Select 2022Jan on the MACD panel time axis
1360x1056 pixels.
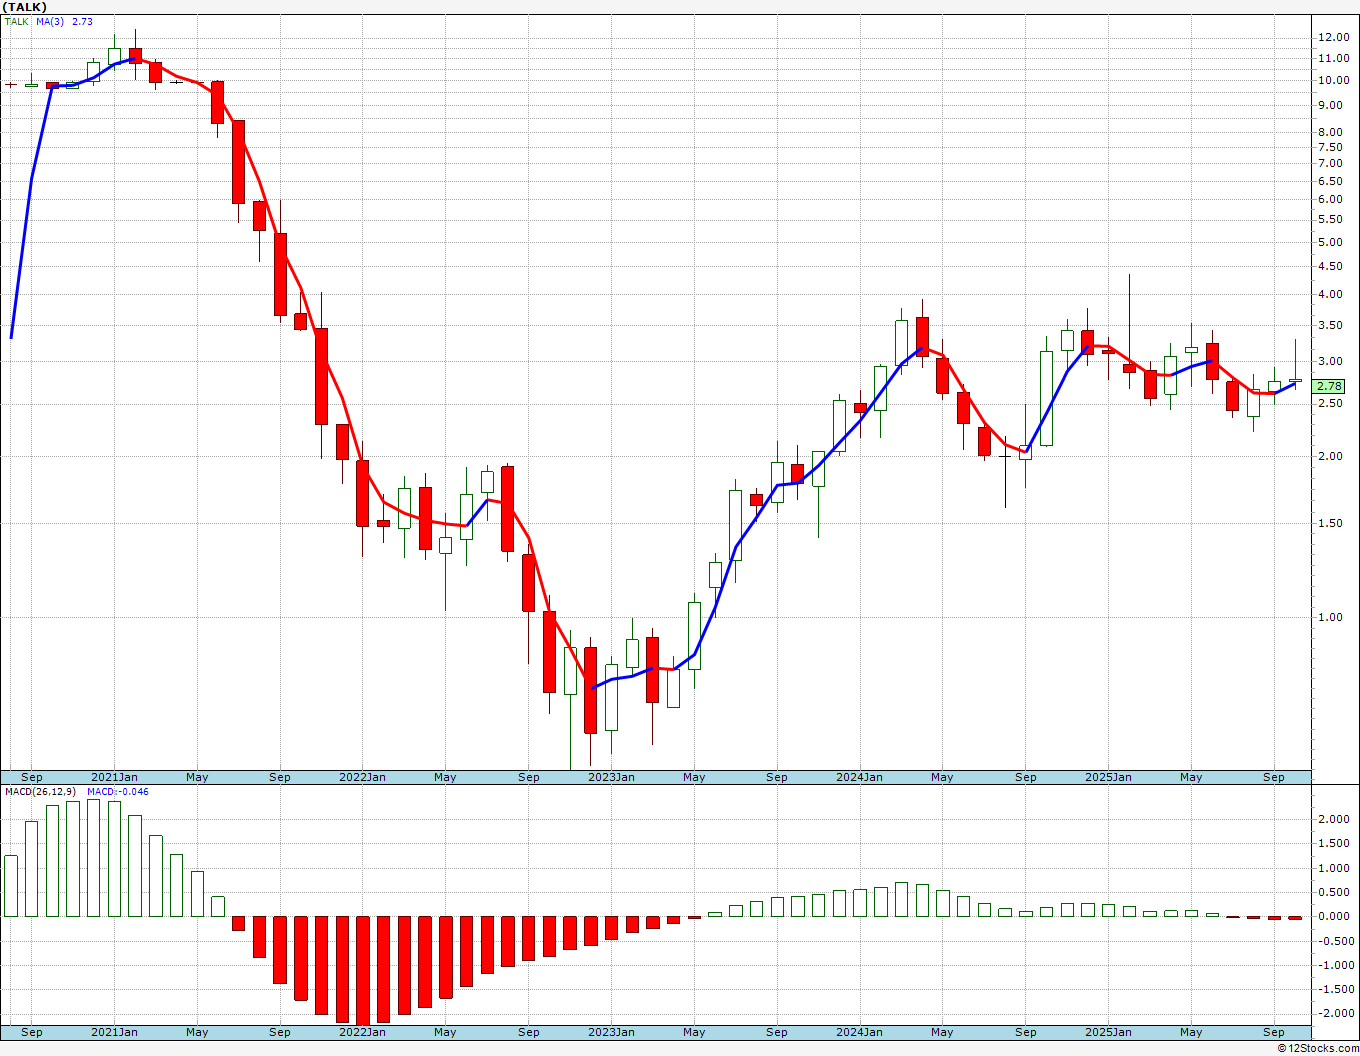(x=362, y=1032)
